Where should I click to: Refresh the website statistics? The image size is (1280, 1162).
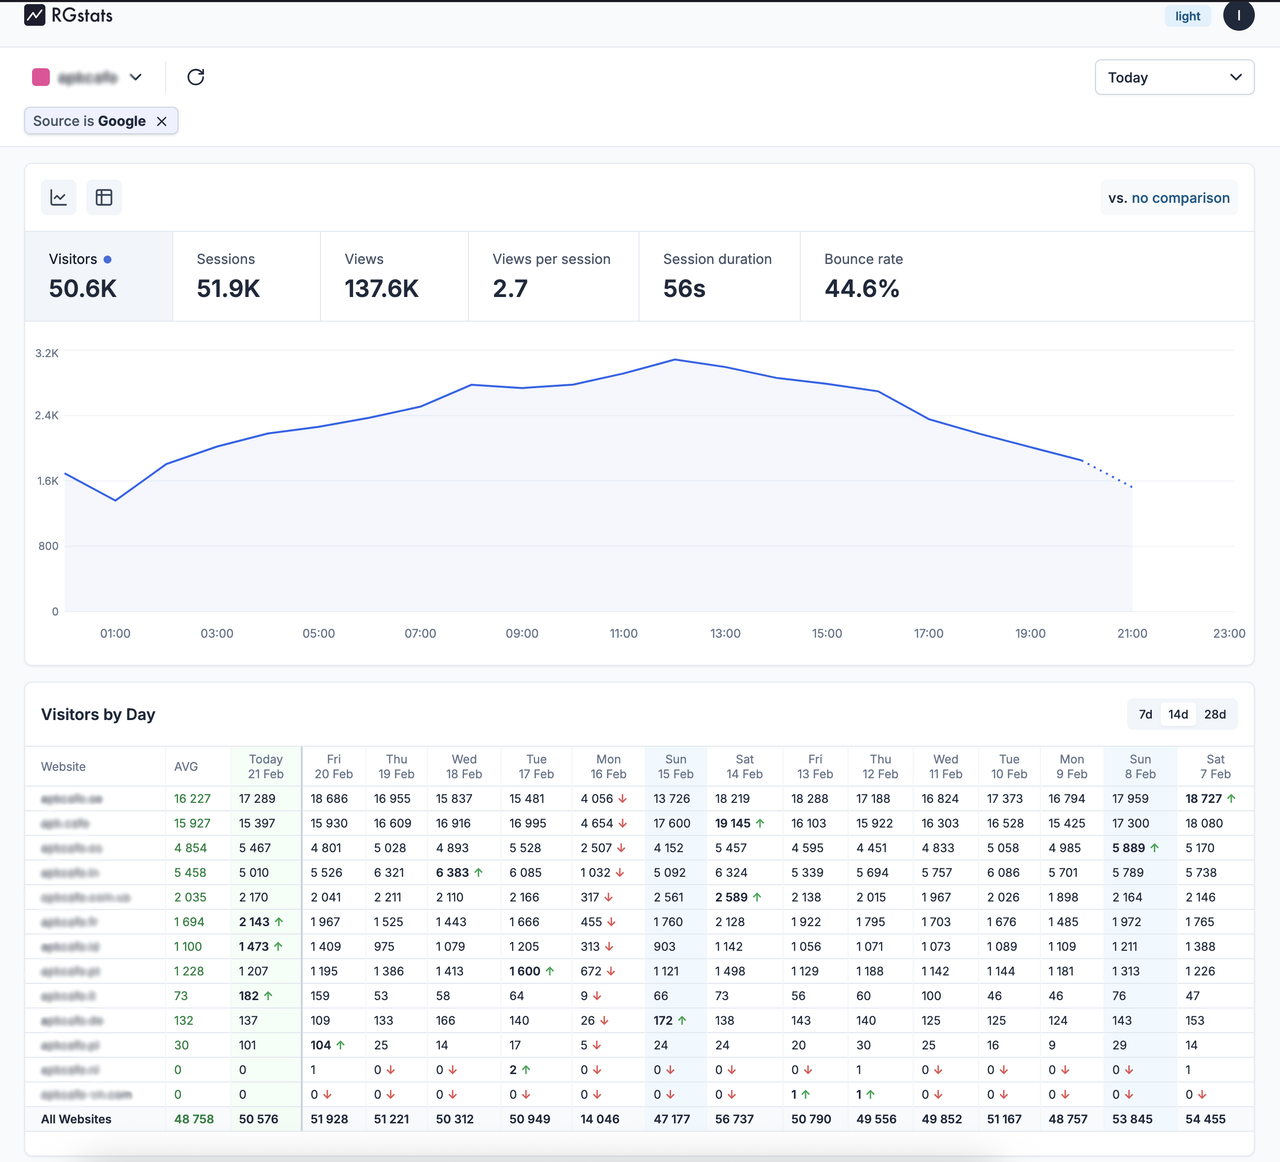(196, 77)
